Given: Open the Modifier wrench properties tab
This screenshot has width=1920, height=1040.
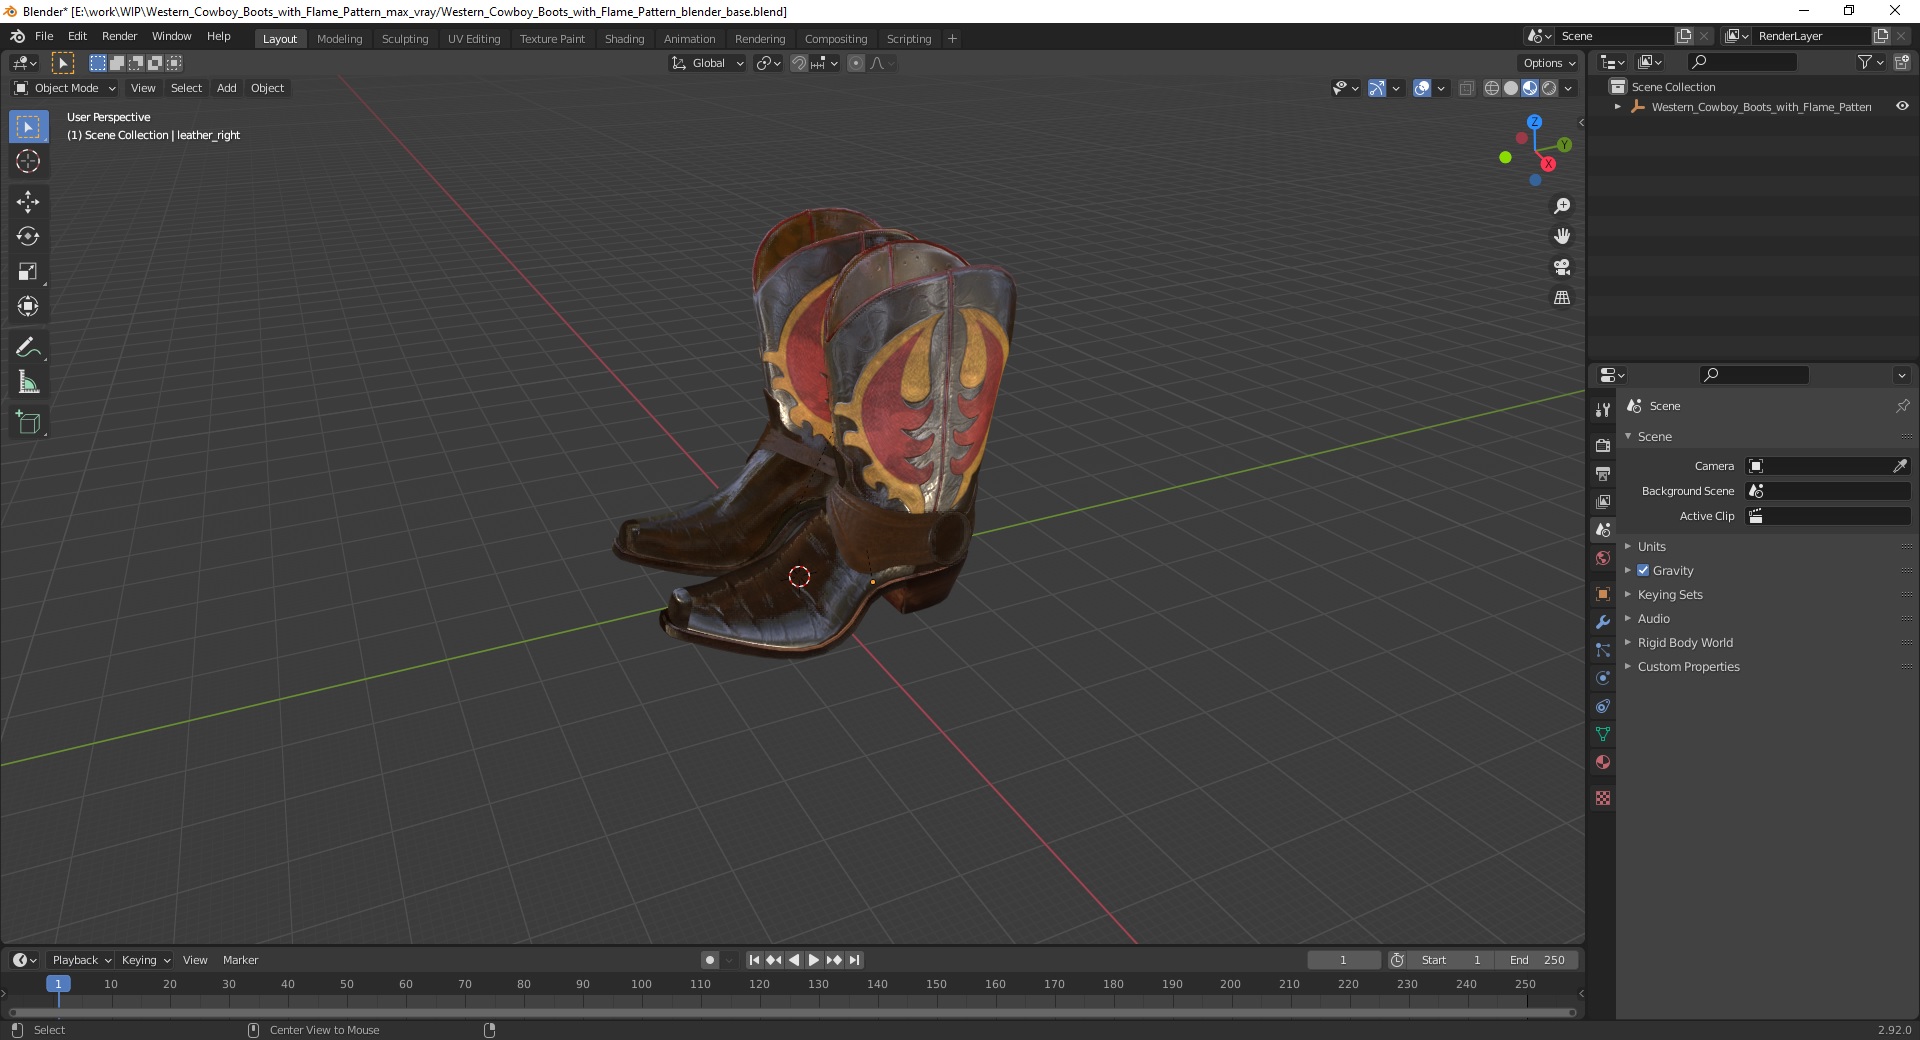Looking at the screenshot, I should click(1603, 622).
